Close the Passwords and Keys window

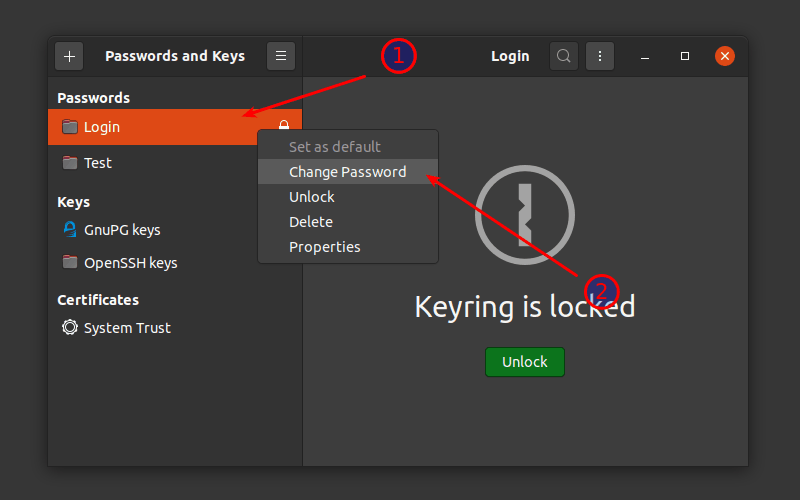[725, 56]
